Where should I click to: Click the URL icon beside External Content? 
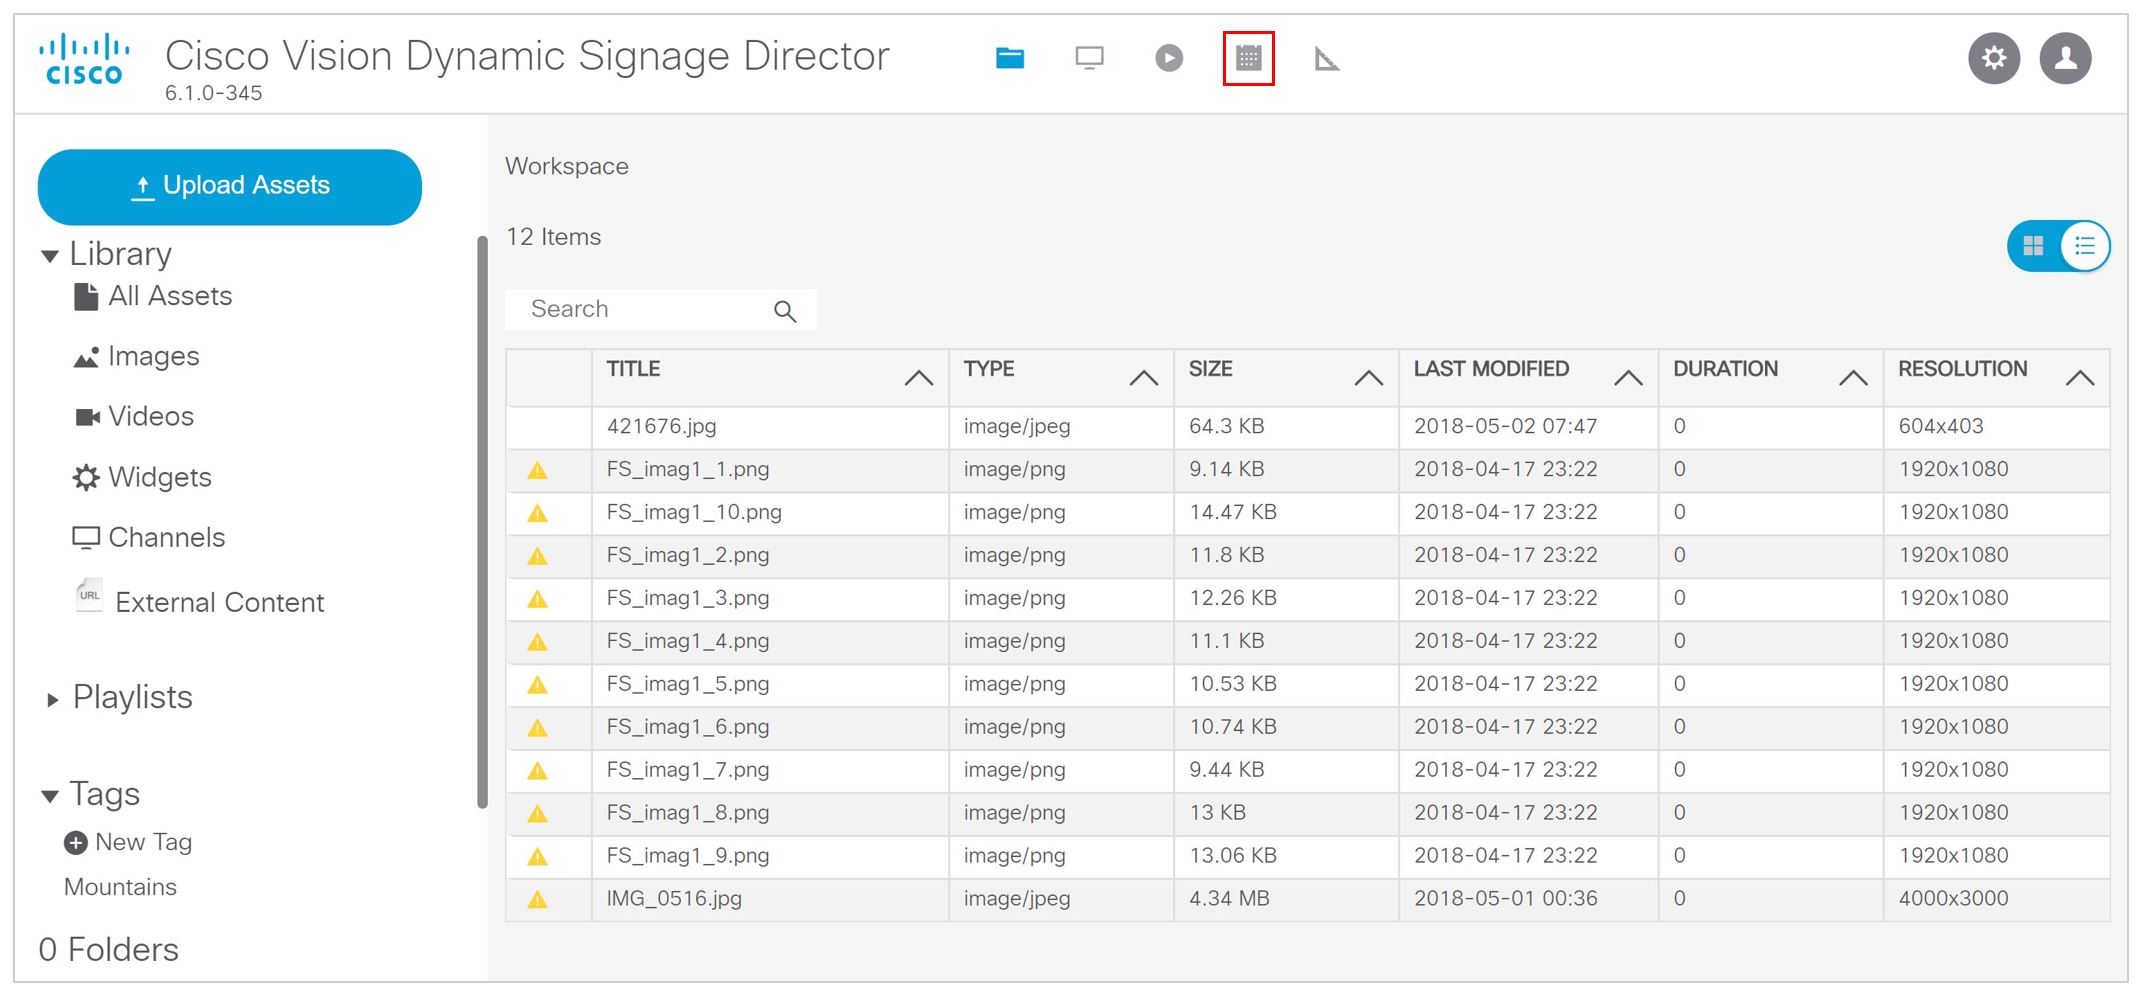[88, 594]
